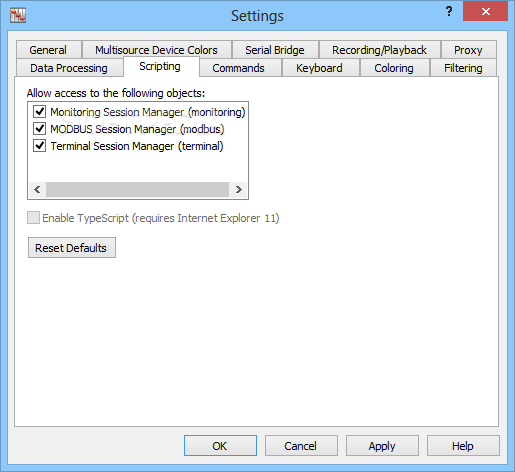Select Monitoring Session Manager (monitoring) text

[148, 112]
